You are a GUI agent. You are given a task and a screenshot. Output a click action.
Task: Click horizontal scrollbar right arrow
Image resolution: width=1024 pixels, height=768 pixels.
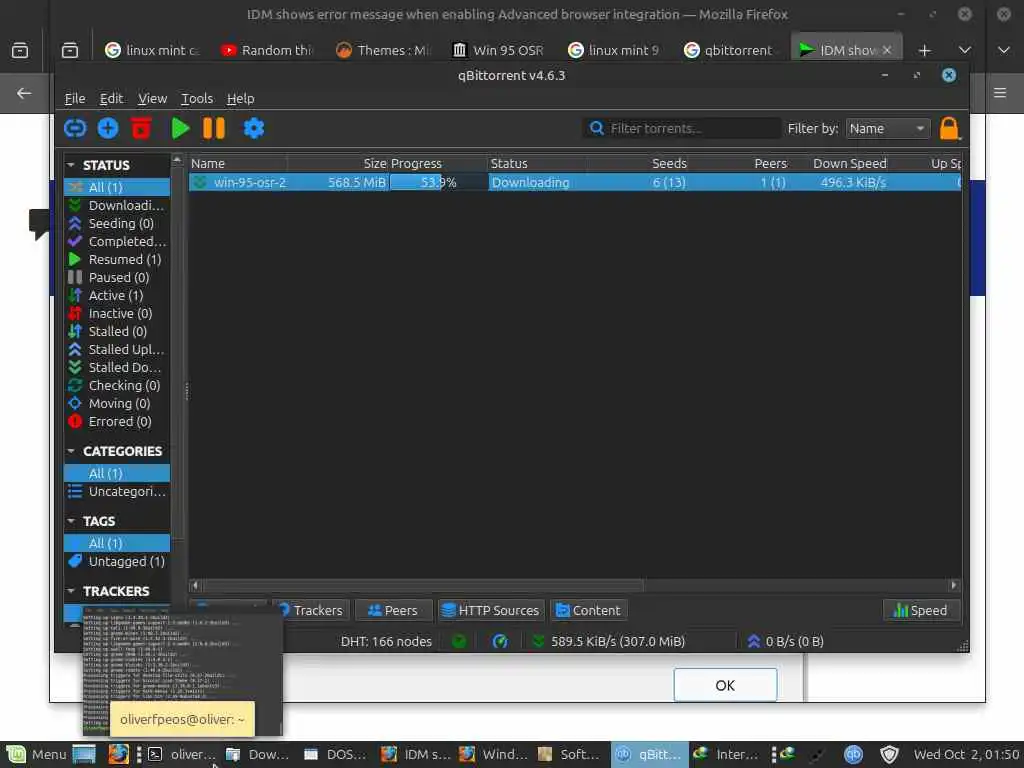coord(954,584)
